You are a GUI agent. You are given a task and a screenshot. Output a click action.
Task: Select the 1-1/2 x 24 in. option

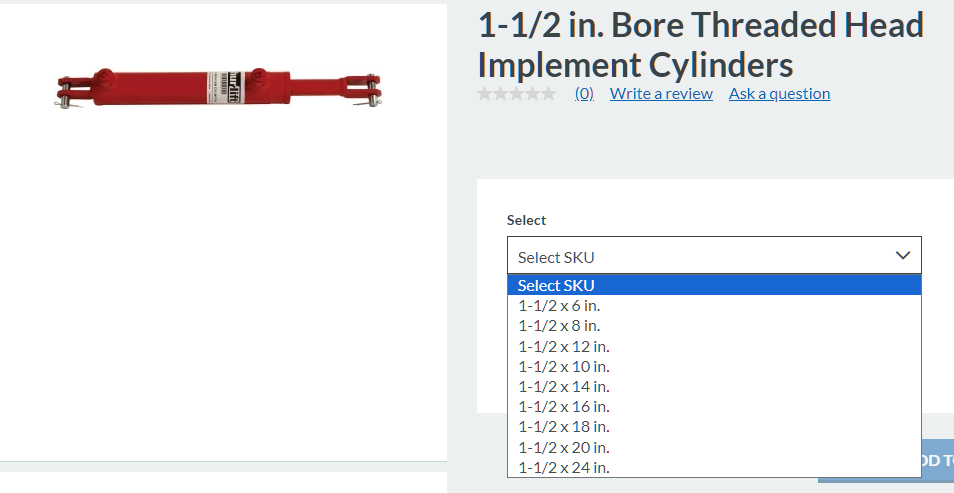coord(563,467)
